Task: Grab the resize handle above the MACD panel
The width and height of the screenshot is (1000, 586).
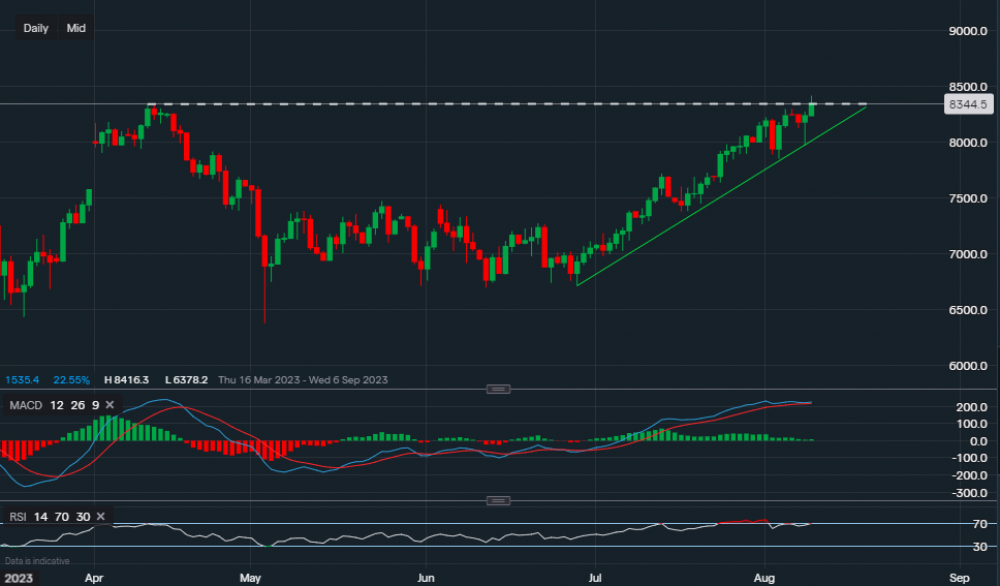Action: tap(499, 389)
